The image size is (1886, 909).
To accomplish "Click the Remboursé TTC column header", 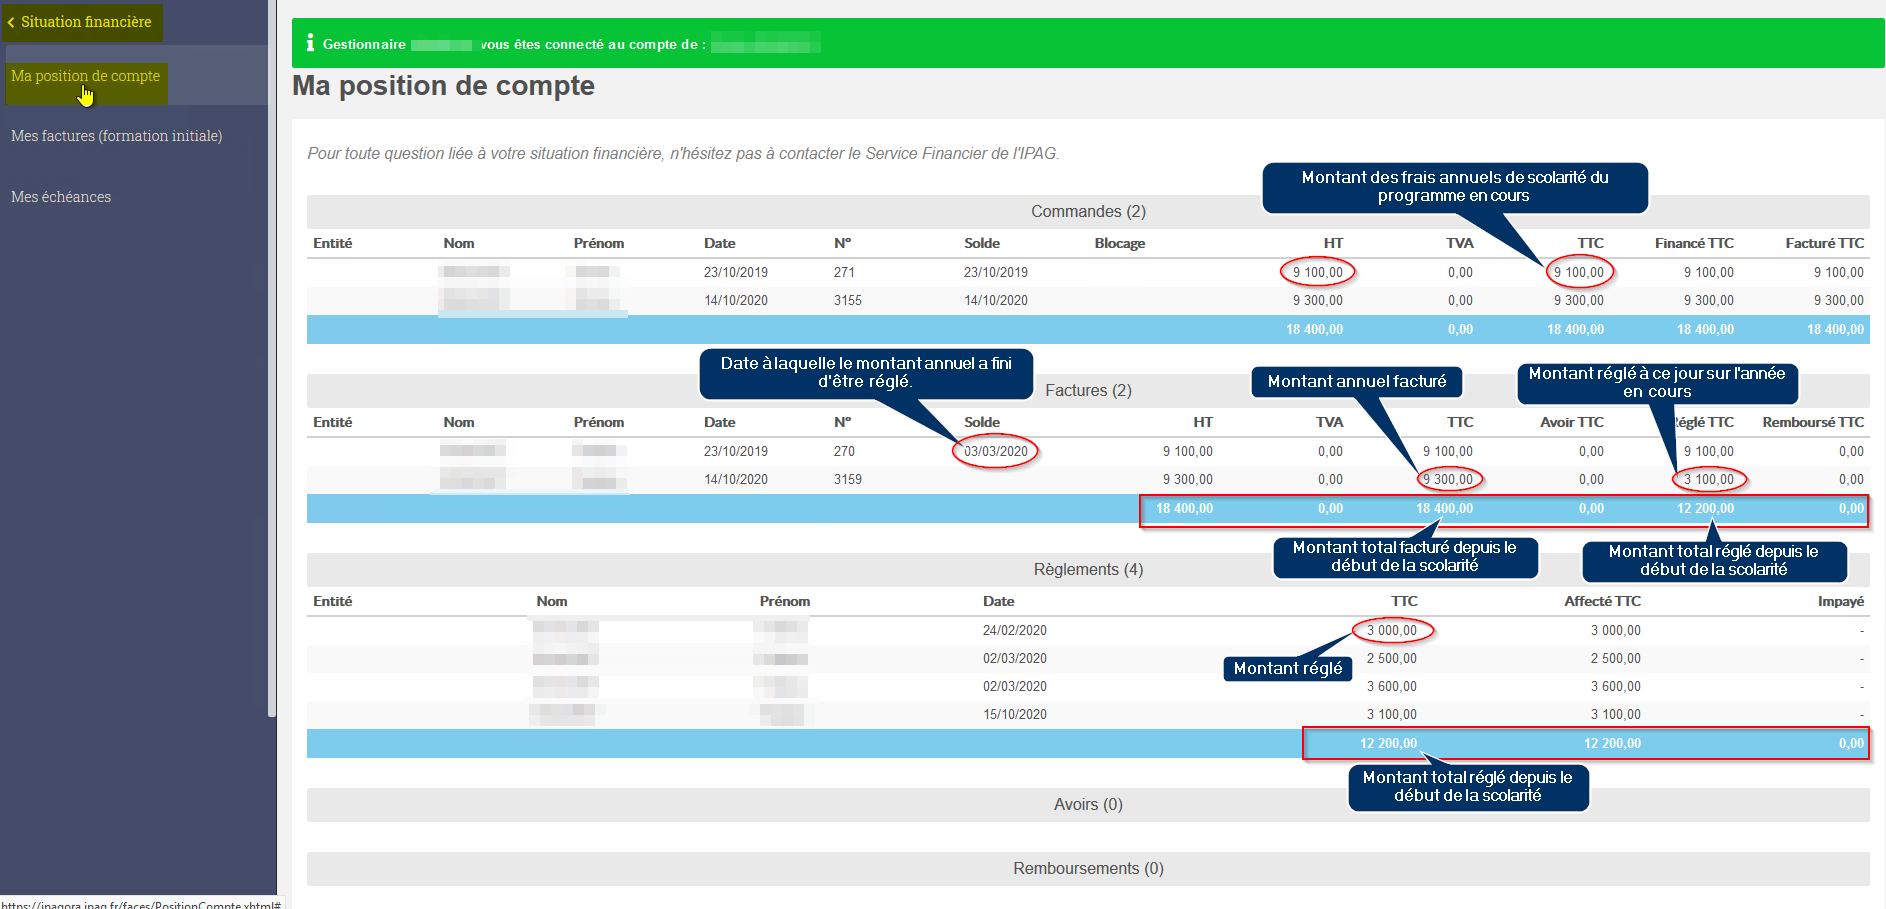I will tap(1813, 422).
